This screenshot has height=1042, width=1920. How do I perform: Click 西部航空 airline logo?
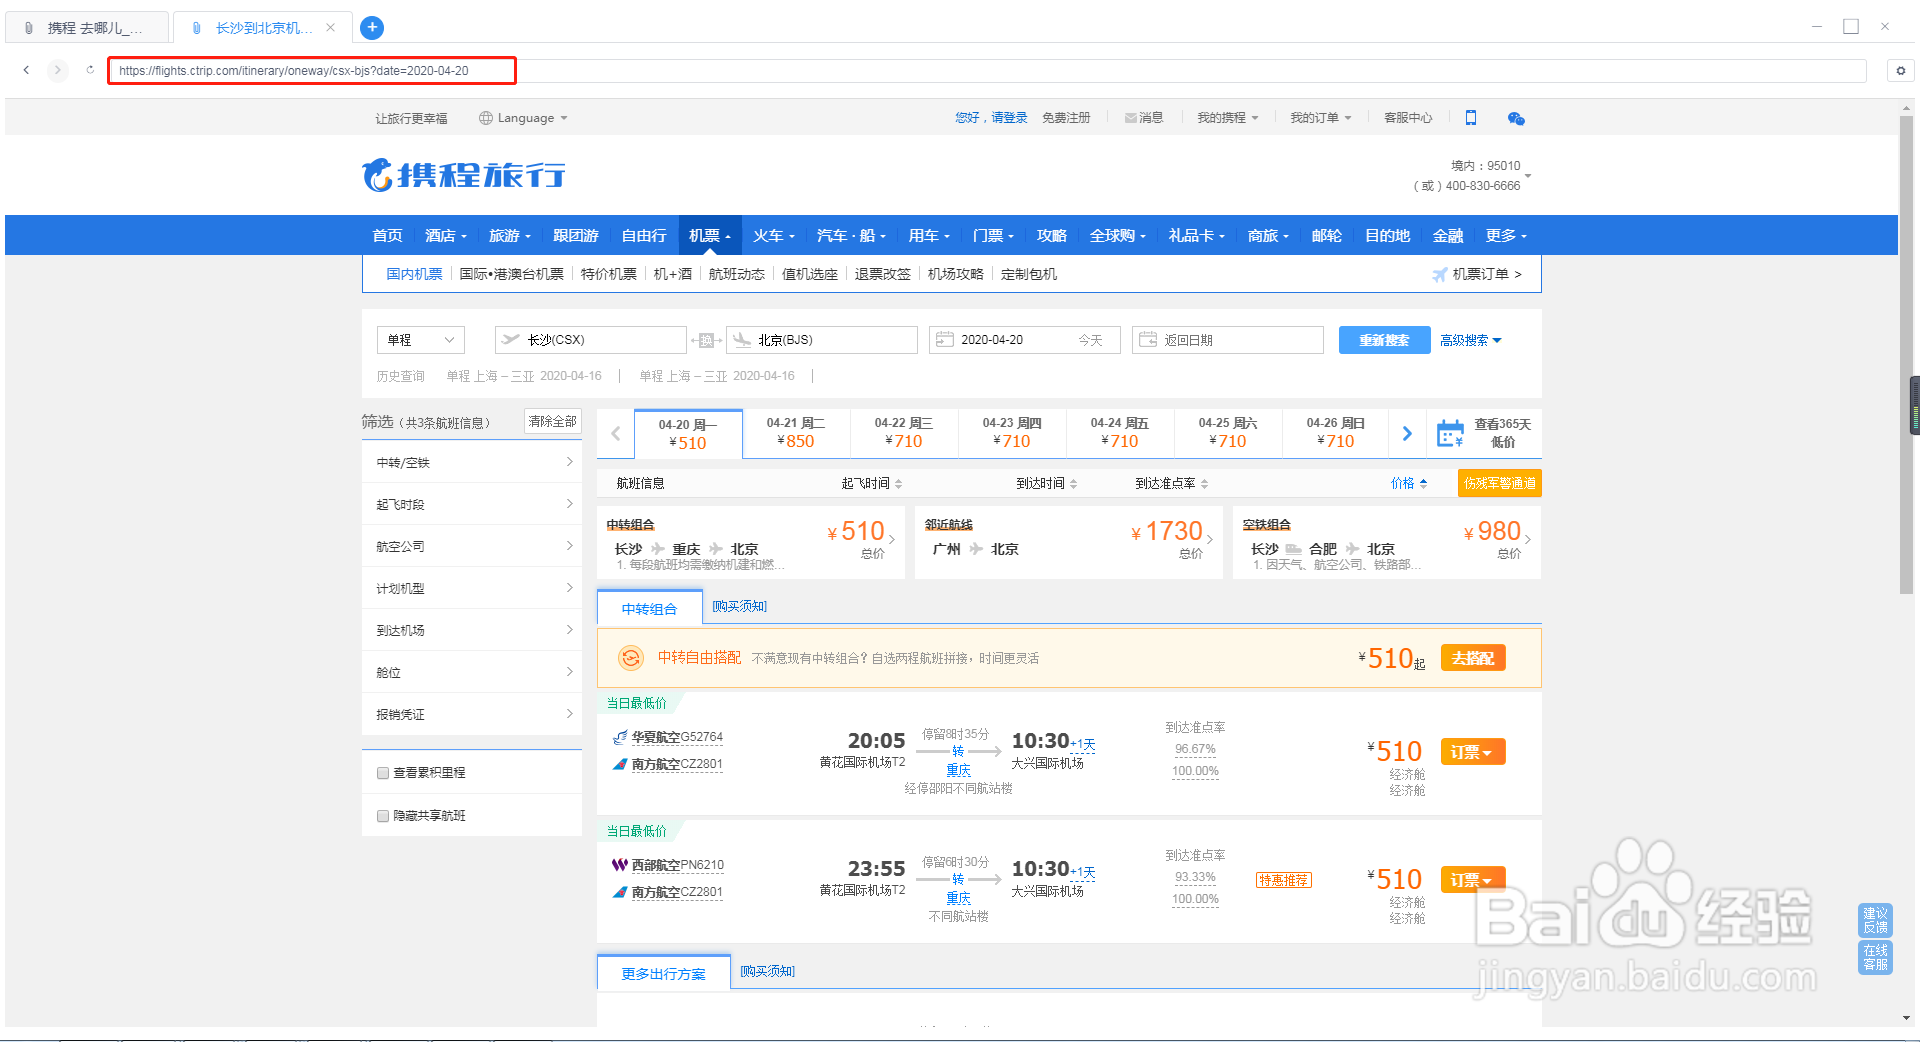point(620,865)
